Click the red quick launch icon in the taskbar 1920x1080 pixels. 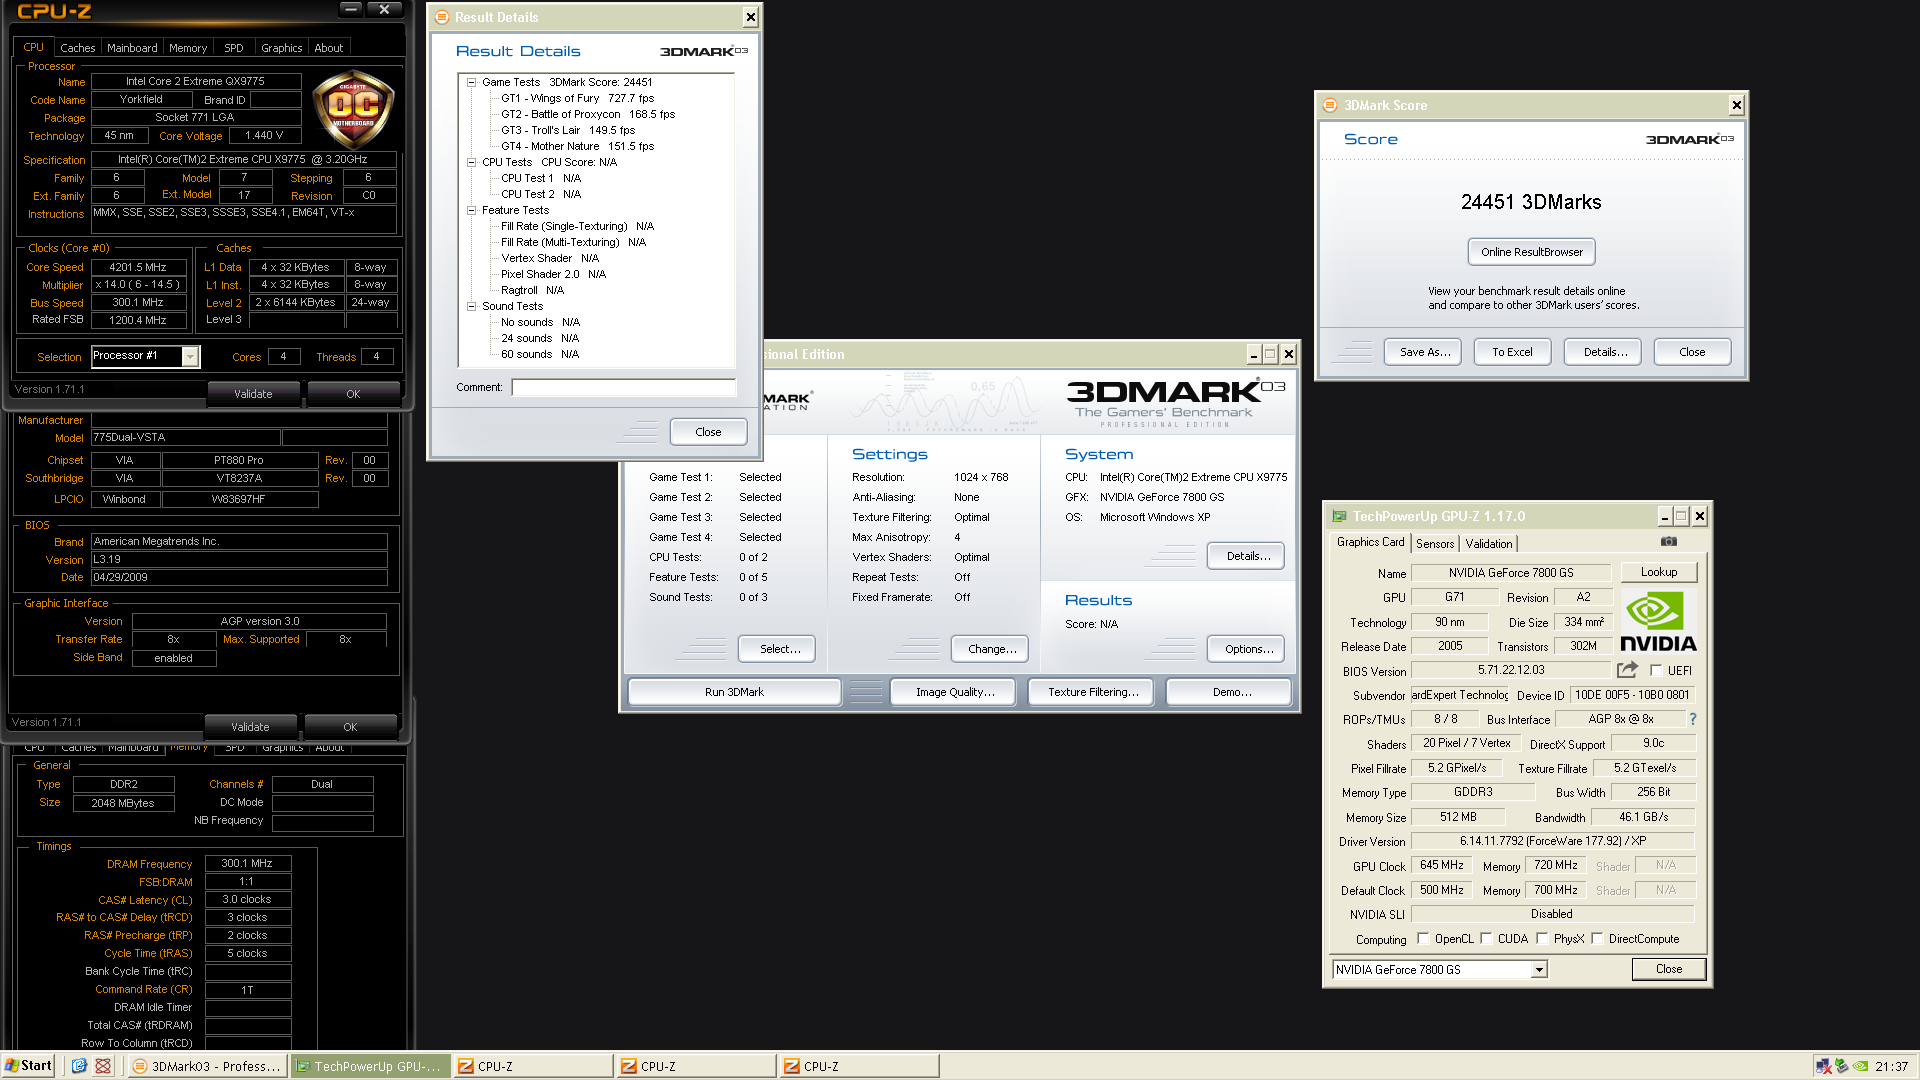(103, 1066)
